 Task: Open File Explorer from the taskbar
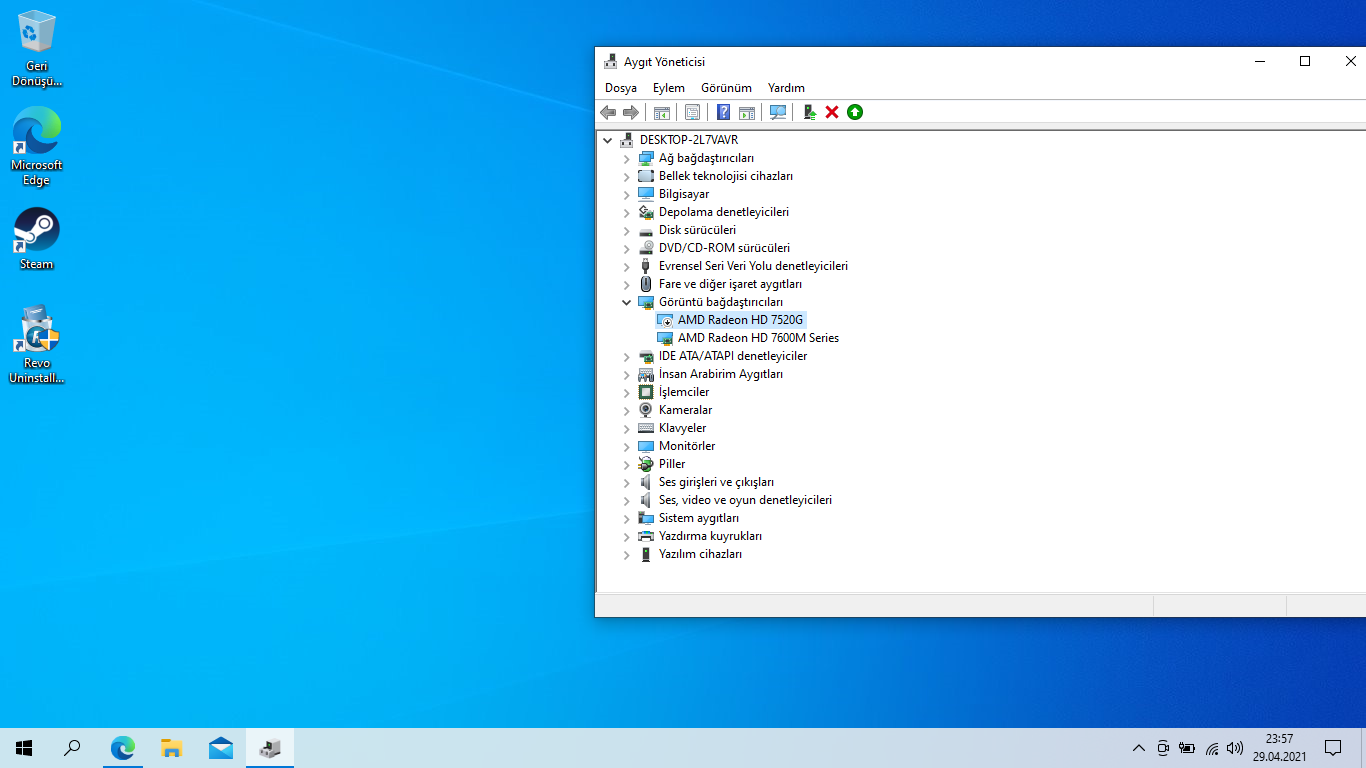pyautogui.click(x=172, y=748)
